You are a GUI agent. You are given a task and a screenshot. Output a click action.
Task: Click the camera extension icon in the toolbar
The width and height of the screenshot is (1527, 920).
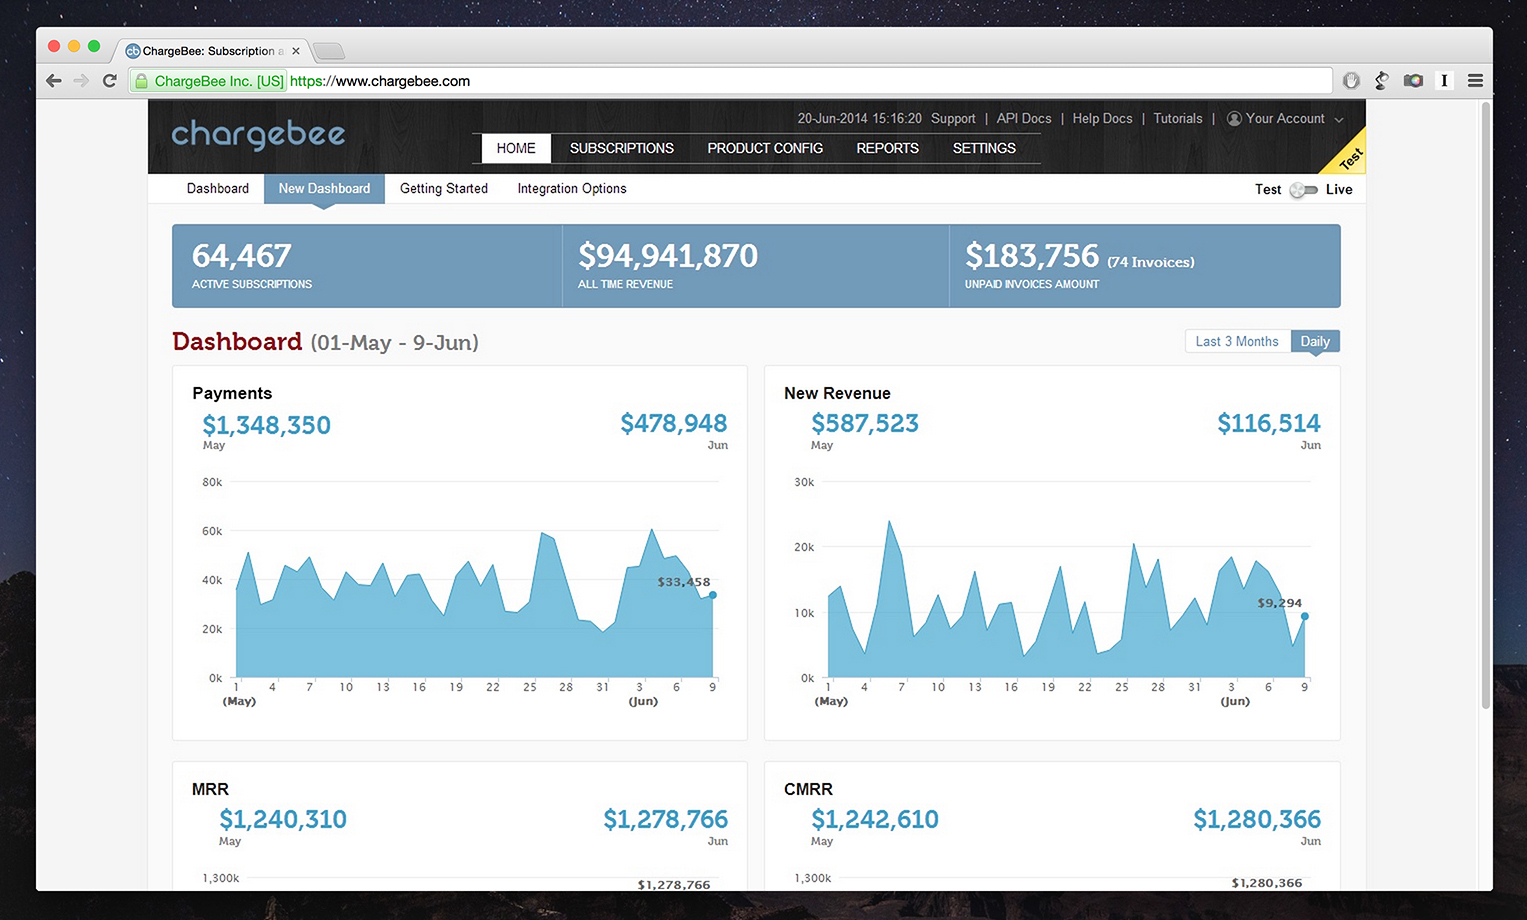1413,81
